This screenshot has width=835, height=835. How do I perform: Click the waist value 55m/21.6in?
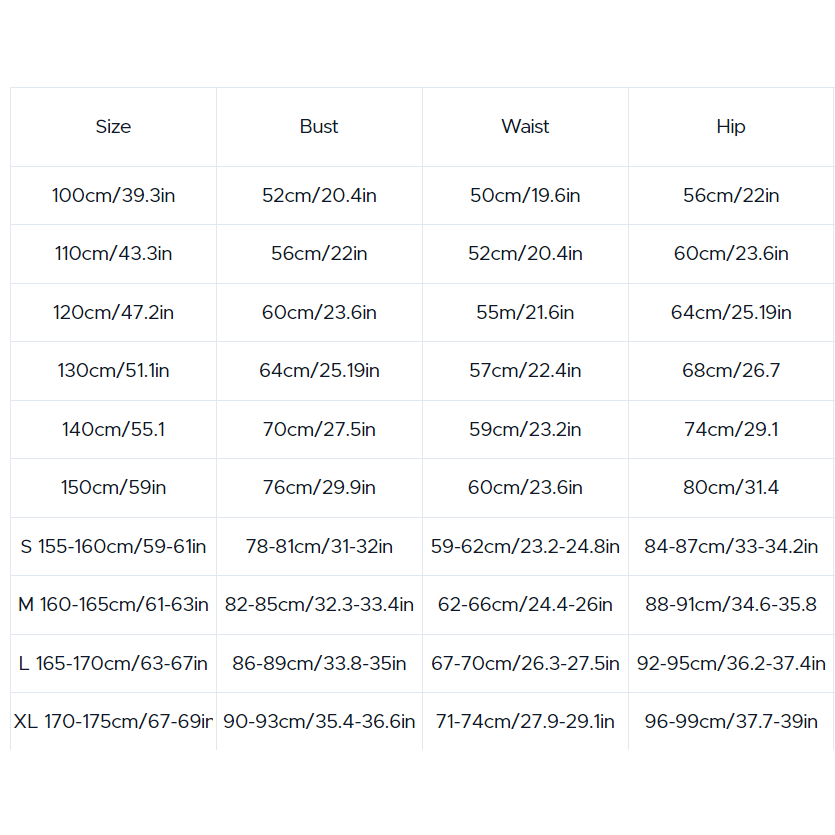click(x=525, y=312)
